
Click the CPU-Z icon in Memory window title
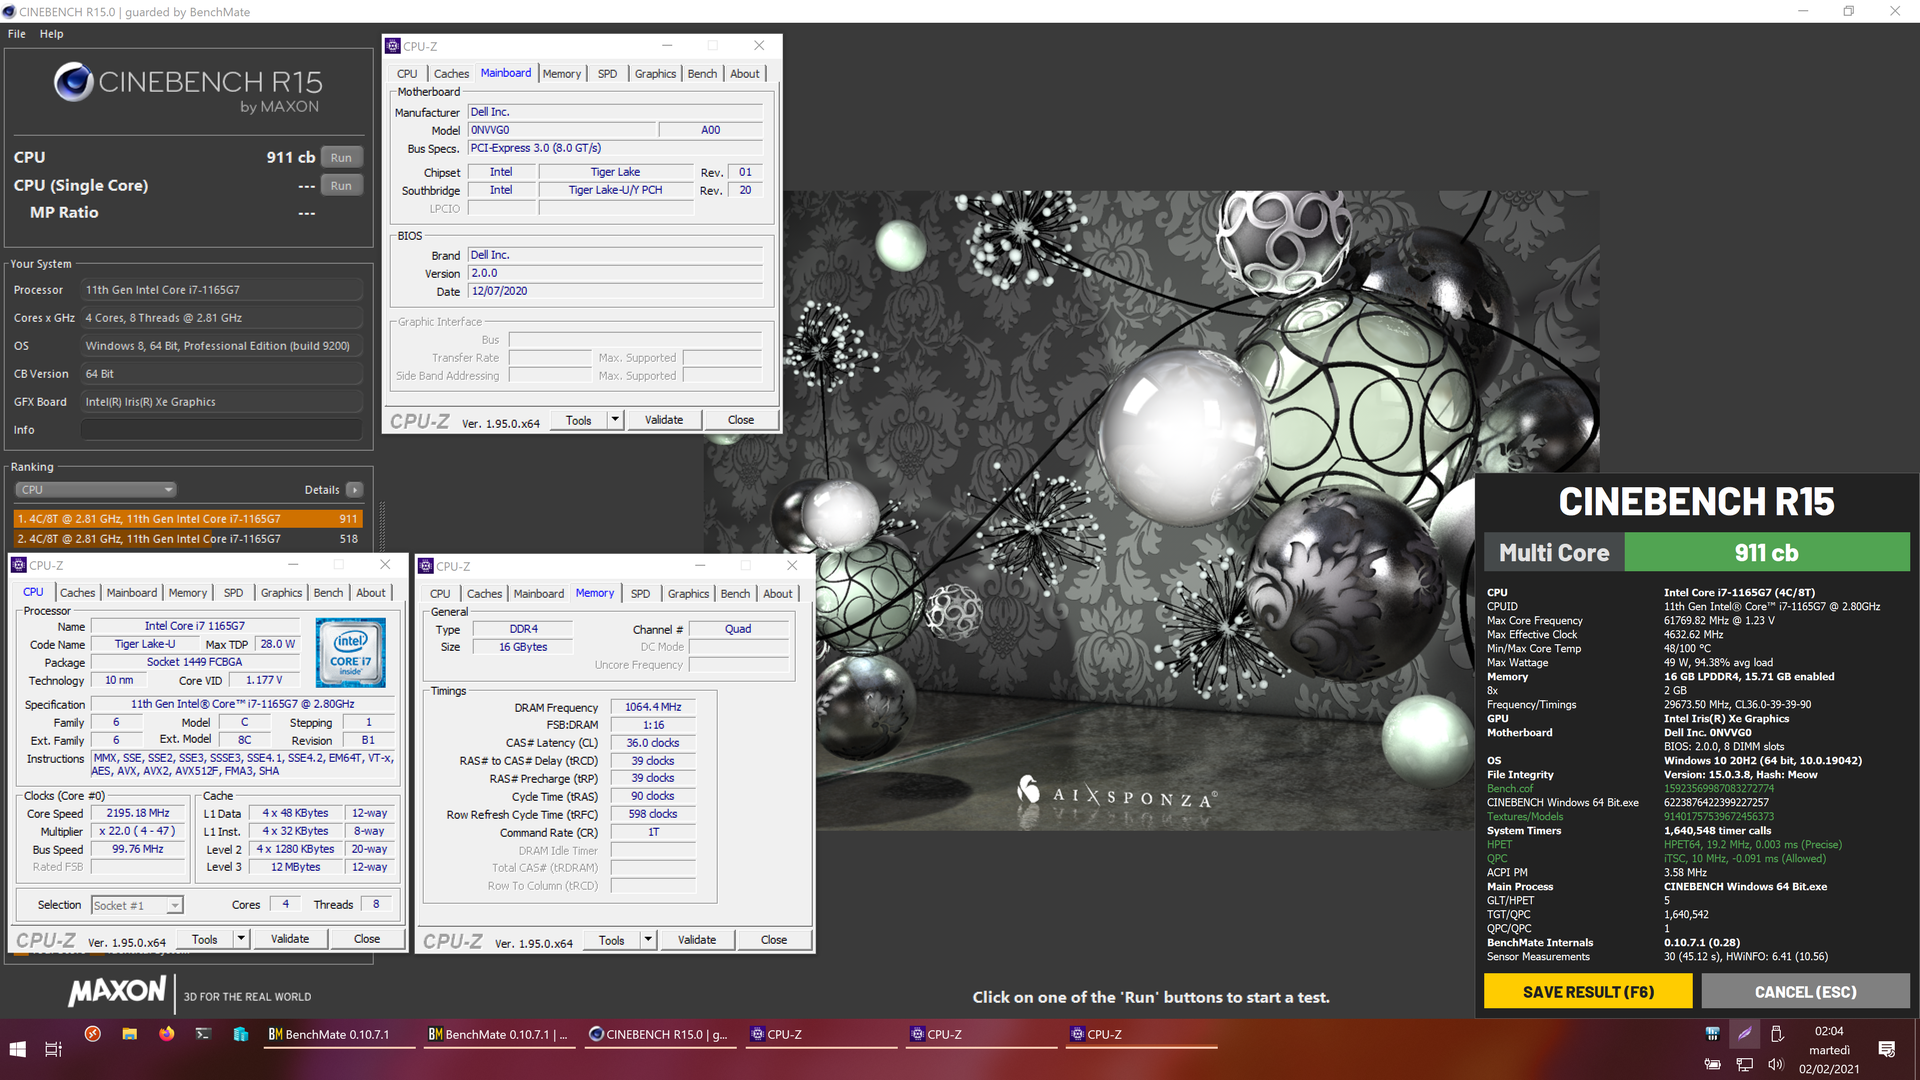pyautogui.click(x=426, y=566)
